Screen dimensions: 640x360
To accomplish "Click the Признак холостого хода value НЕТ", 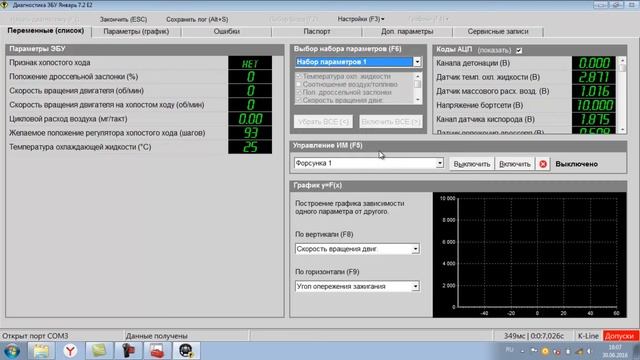I will [250, 63].
